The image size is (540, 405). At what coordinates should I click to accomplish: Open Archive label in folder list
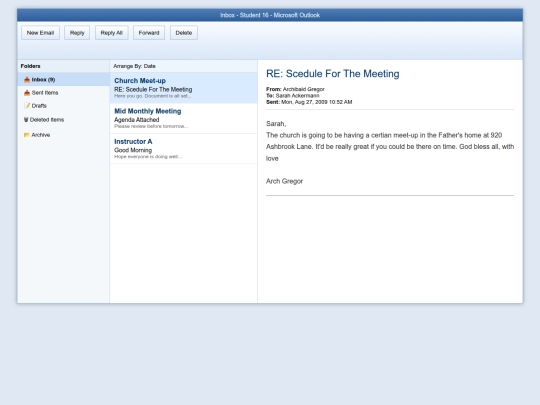41,135
